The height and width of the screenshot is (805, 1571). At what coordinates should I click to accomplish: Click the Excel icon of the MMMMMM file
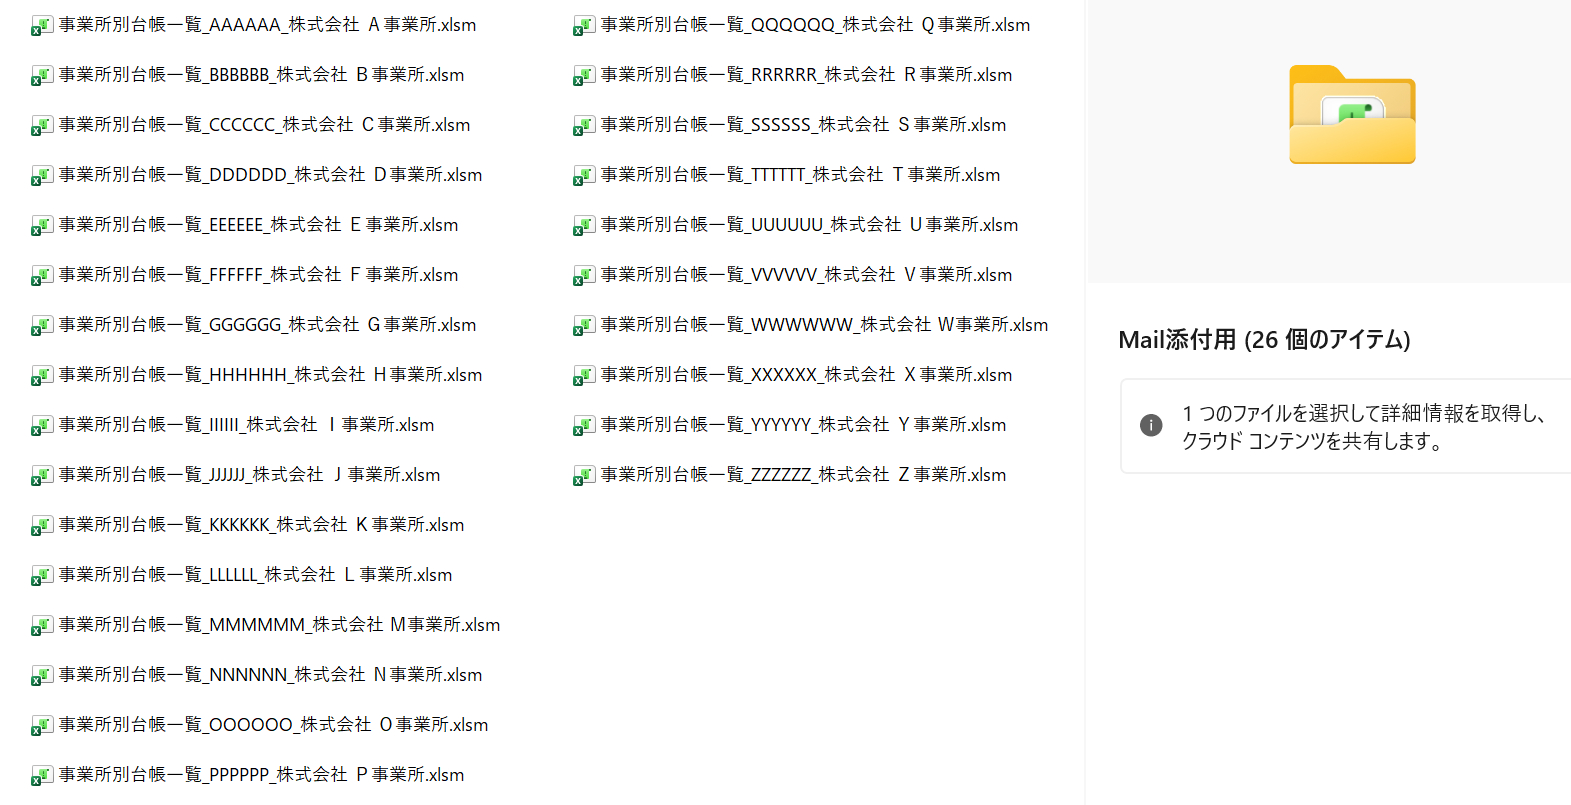click(x=42, y=625)
